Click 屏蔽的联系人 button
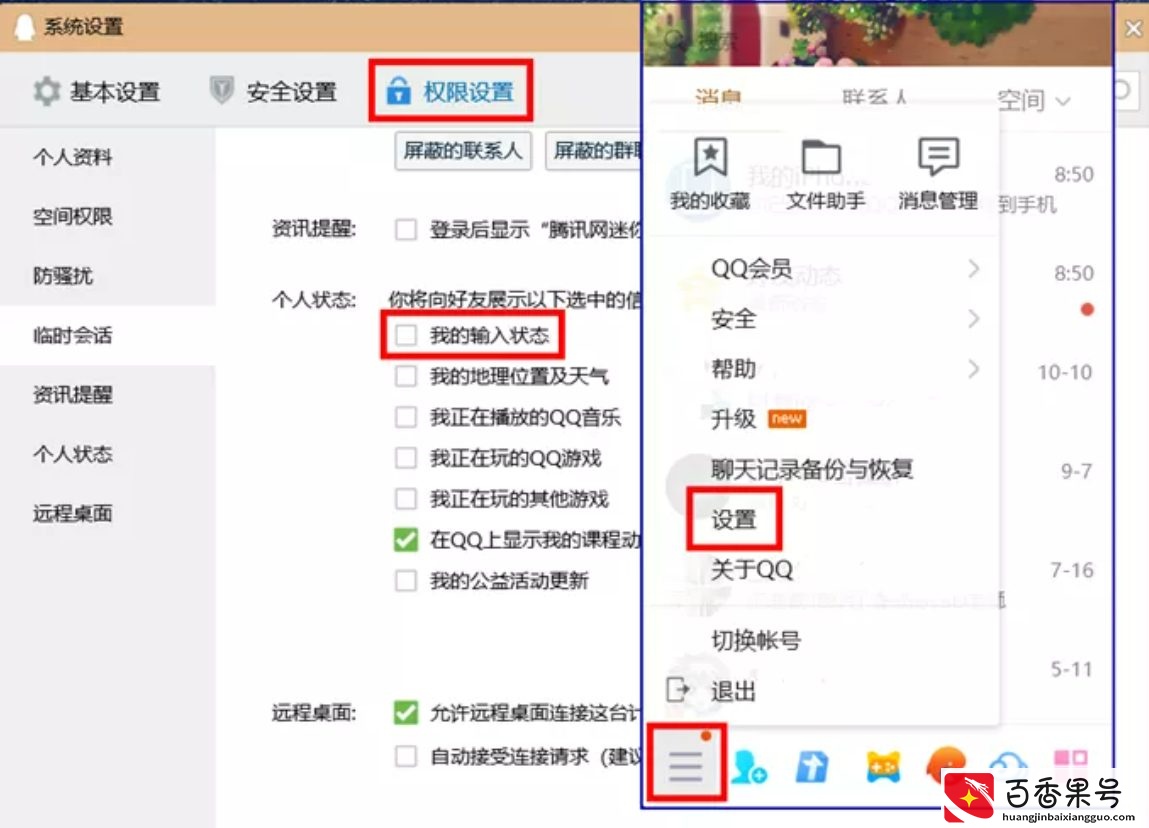1149x828 pixels. tap(462, 151)
